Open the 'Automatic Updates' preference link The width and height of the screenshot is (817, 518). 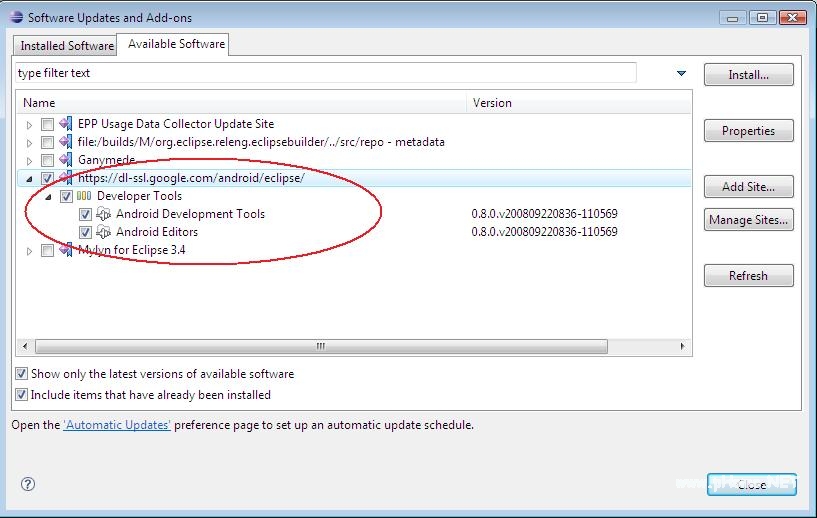(x=117, y=425)
